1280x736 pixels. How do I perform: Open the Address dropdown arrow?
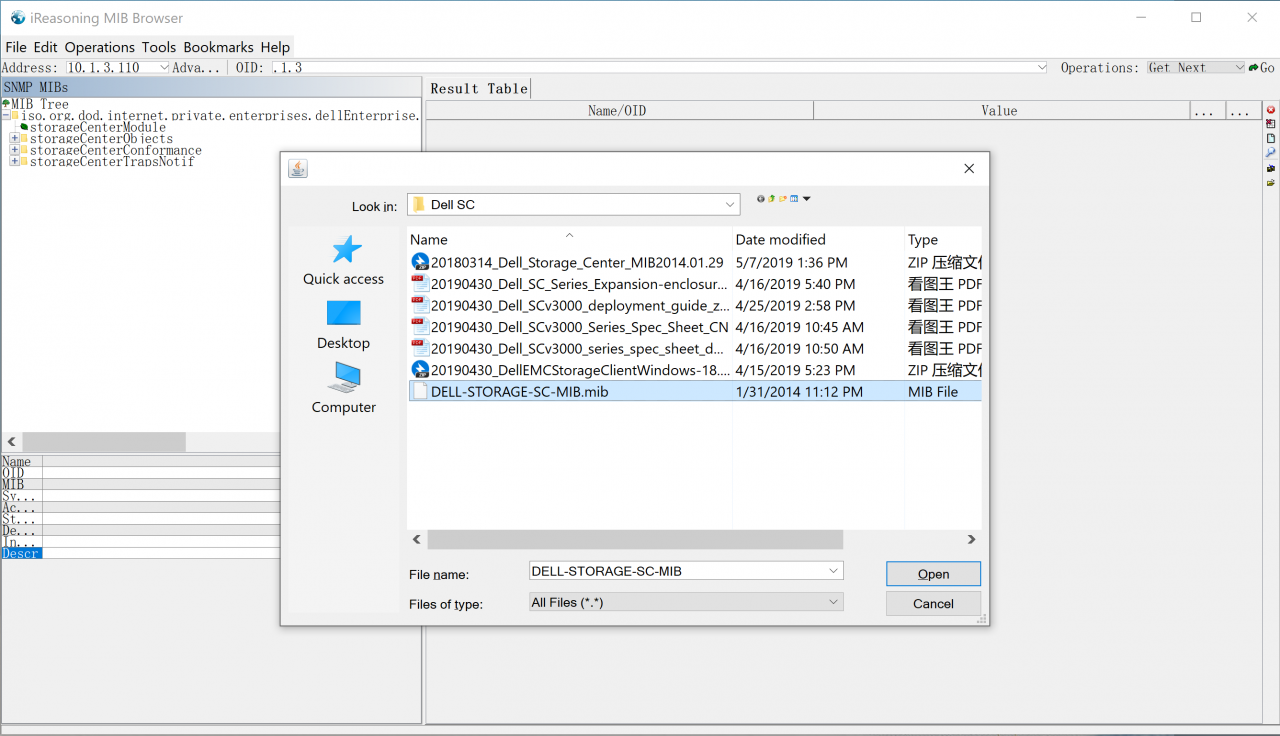pyautogui.click(x=164, y=68)
